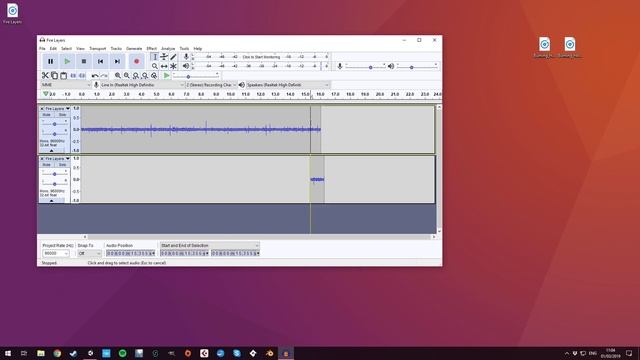Skip to End of the project
The height and width of the screenshot is (360, 640).
(117, 61)
